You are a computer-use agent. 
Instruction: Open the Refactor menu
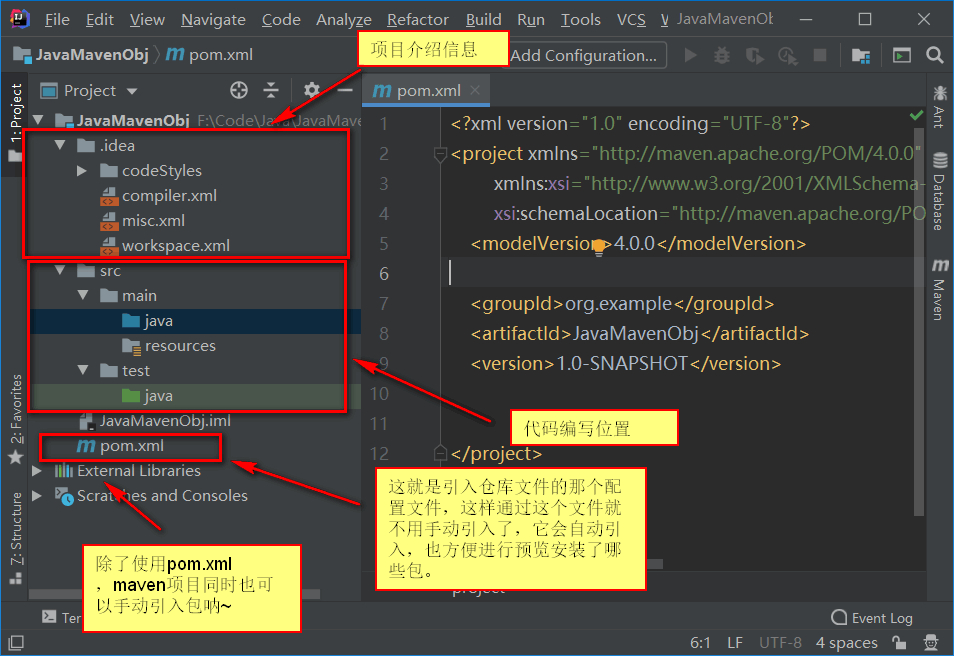click(x=417, y=19)
